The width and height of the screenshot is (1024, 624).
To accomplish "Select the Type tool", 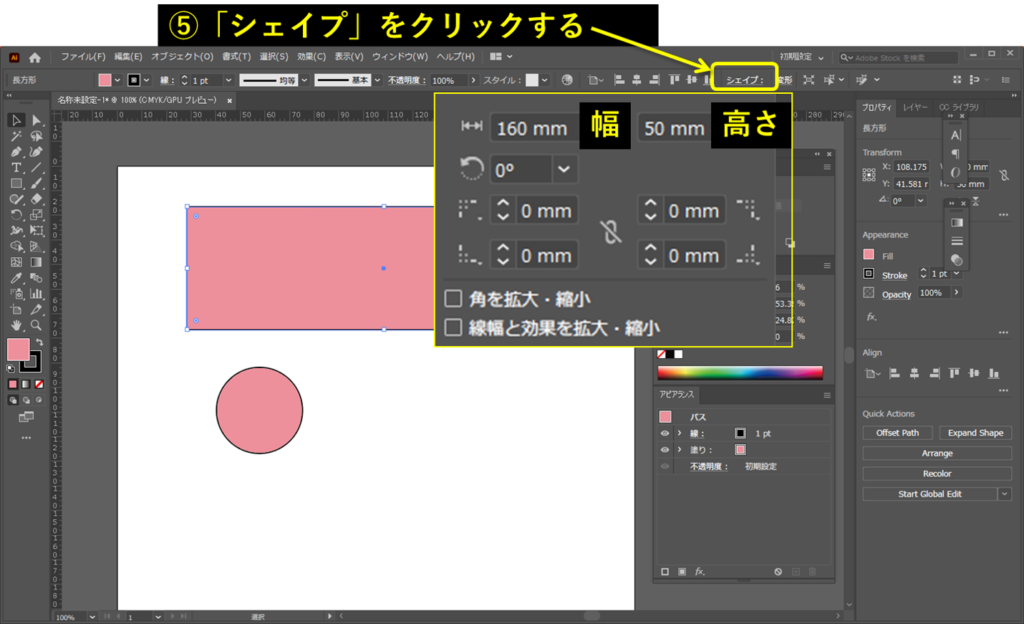I will point(17,167).
